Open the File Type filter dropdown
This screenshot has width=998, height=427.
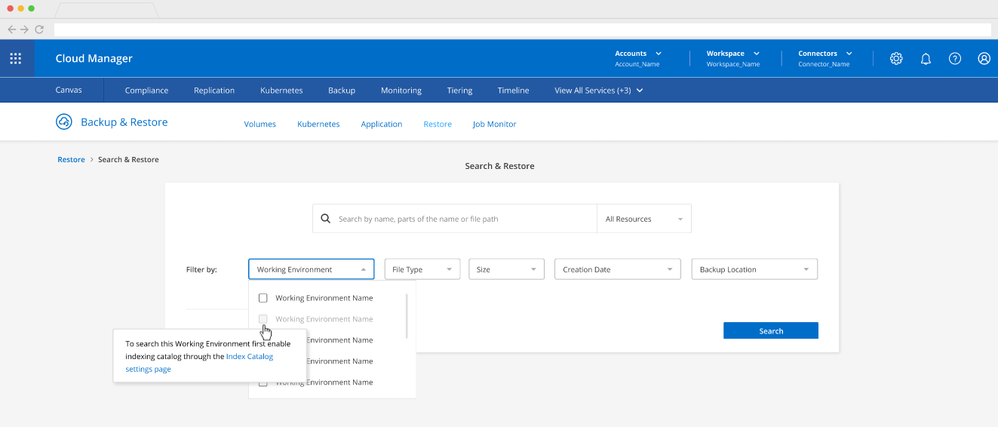click(422, 269)
